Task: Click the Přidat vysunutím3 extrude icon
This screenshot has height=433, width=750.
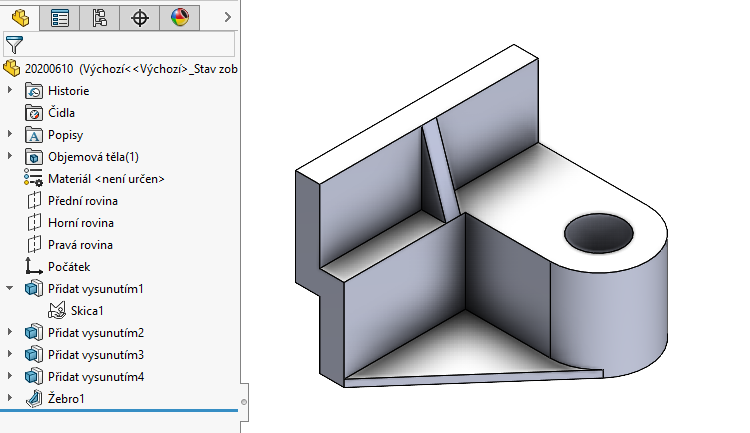Action: tap(33, 355)
